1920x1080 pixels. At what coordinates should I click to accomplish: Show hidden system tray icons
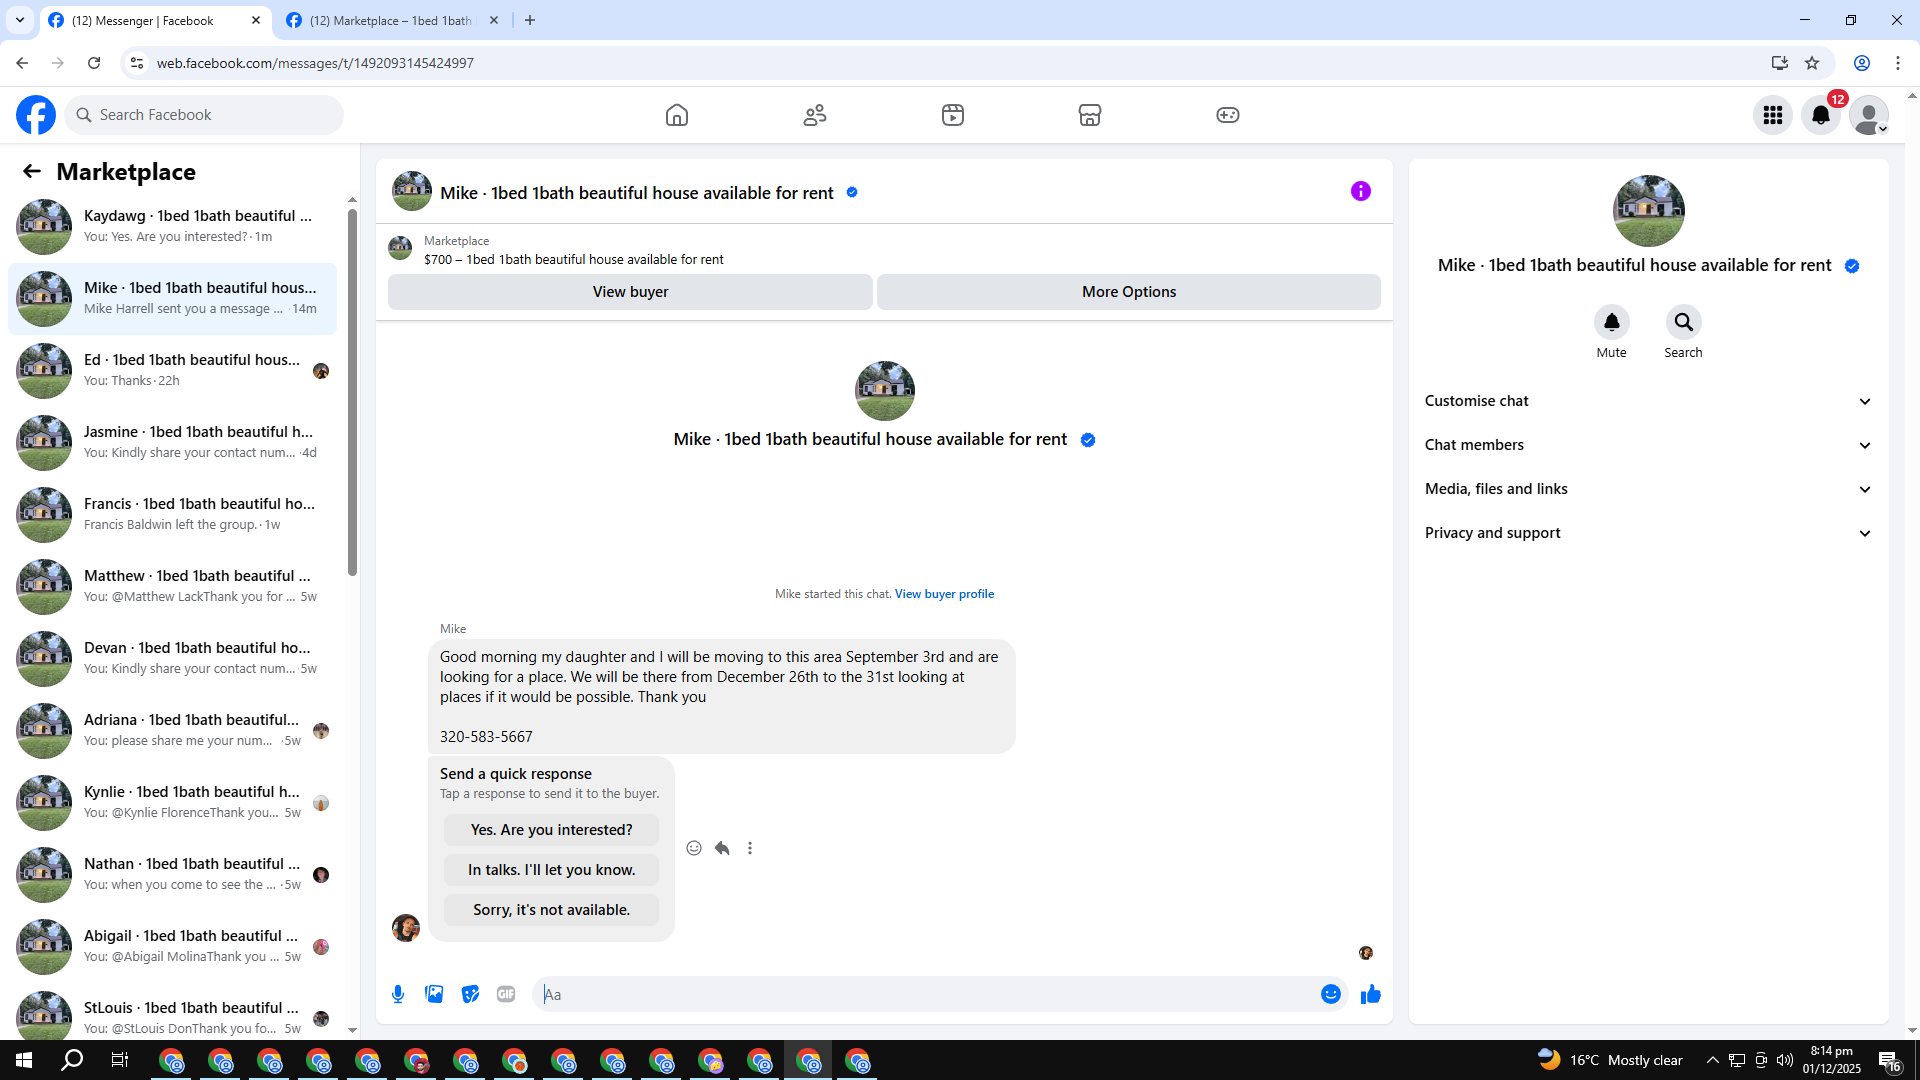pyautogui.click(x=1713, y=1060)
